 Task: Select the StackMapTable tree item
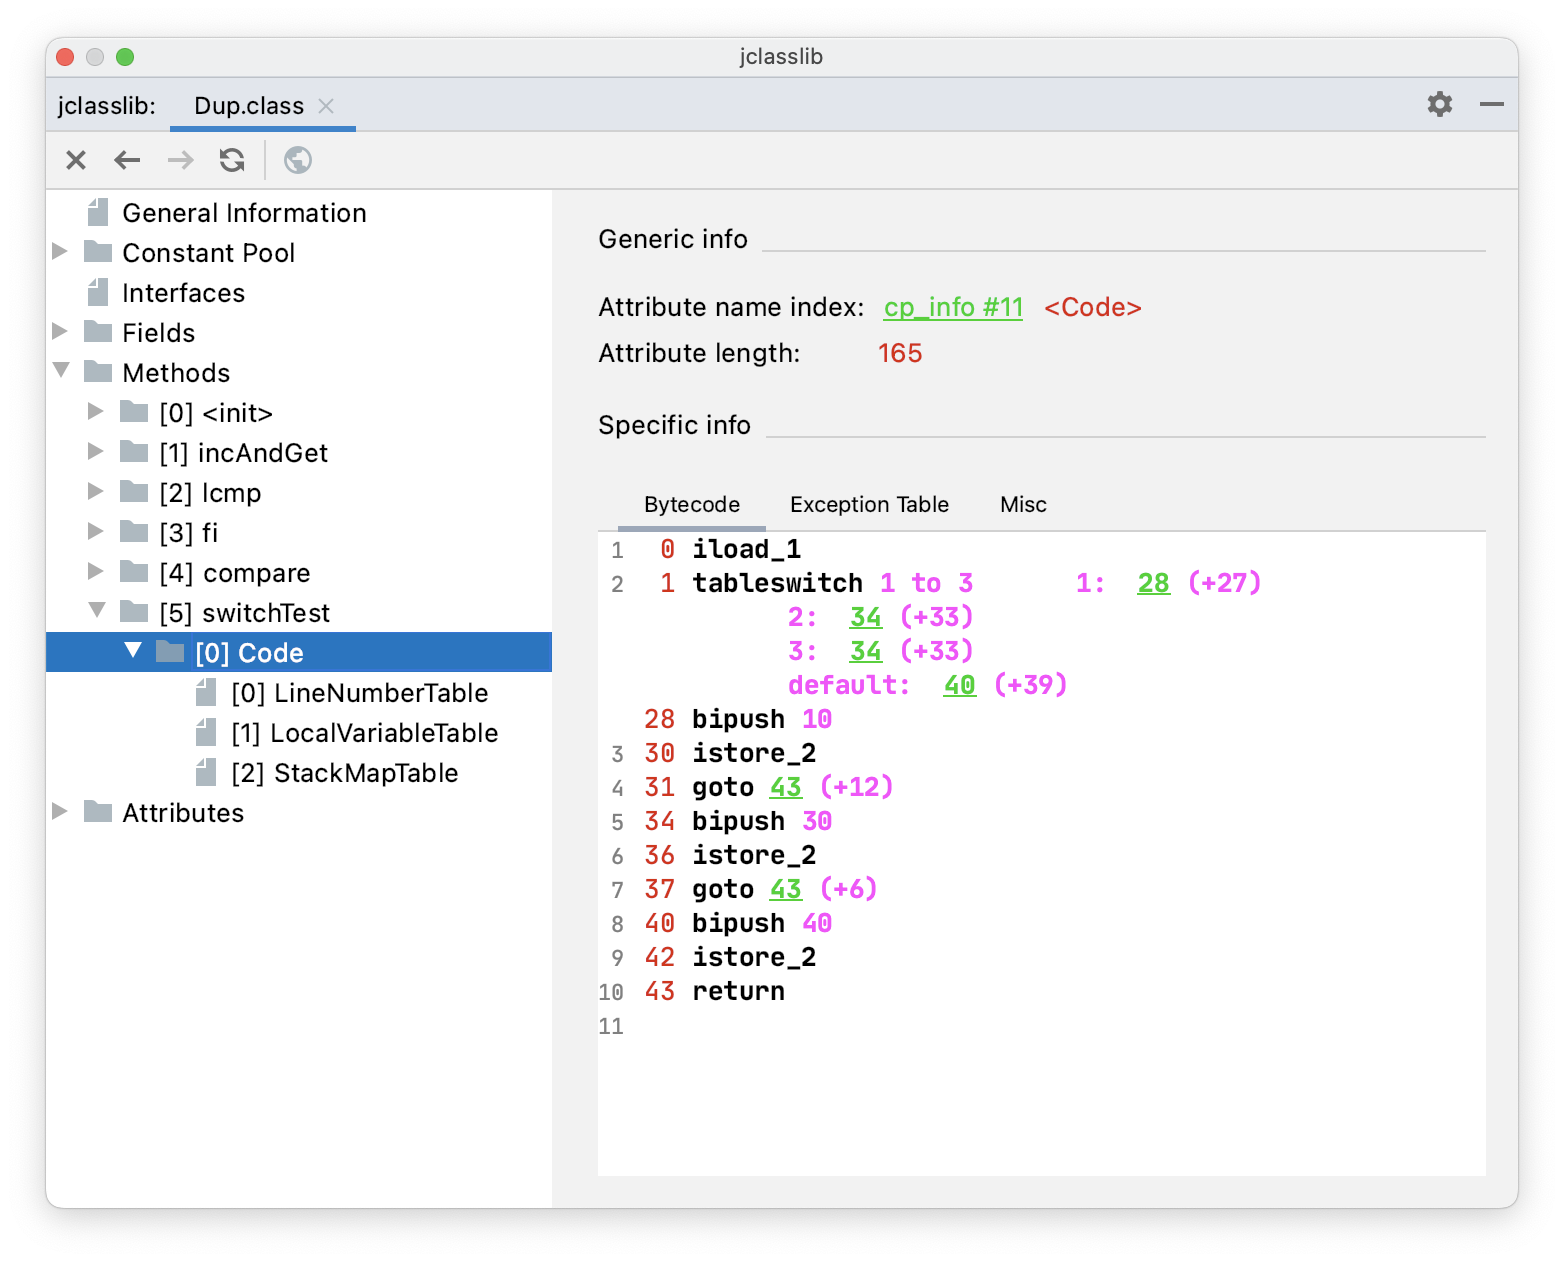pyautogui.click(x=344, y=773)
